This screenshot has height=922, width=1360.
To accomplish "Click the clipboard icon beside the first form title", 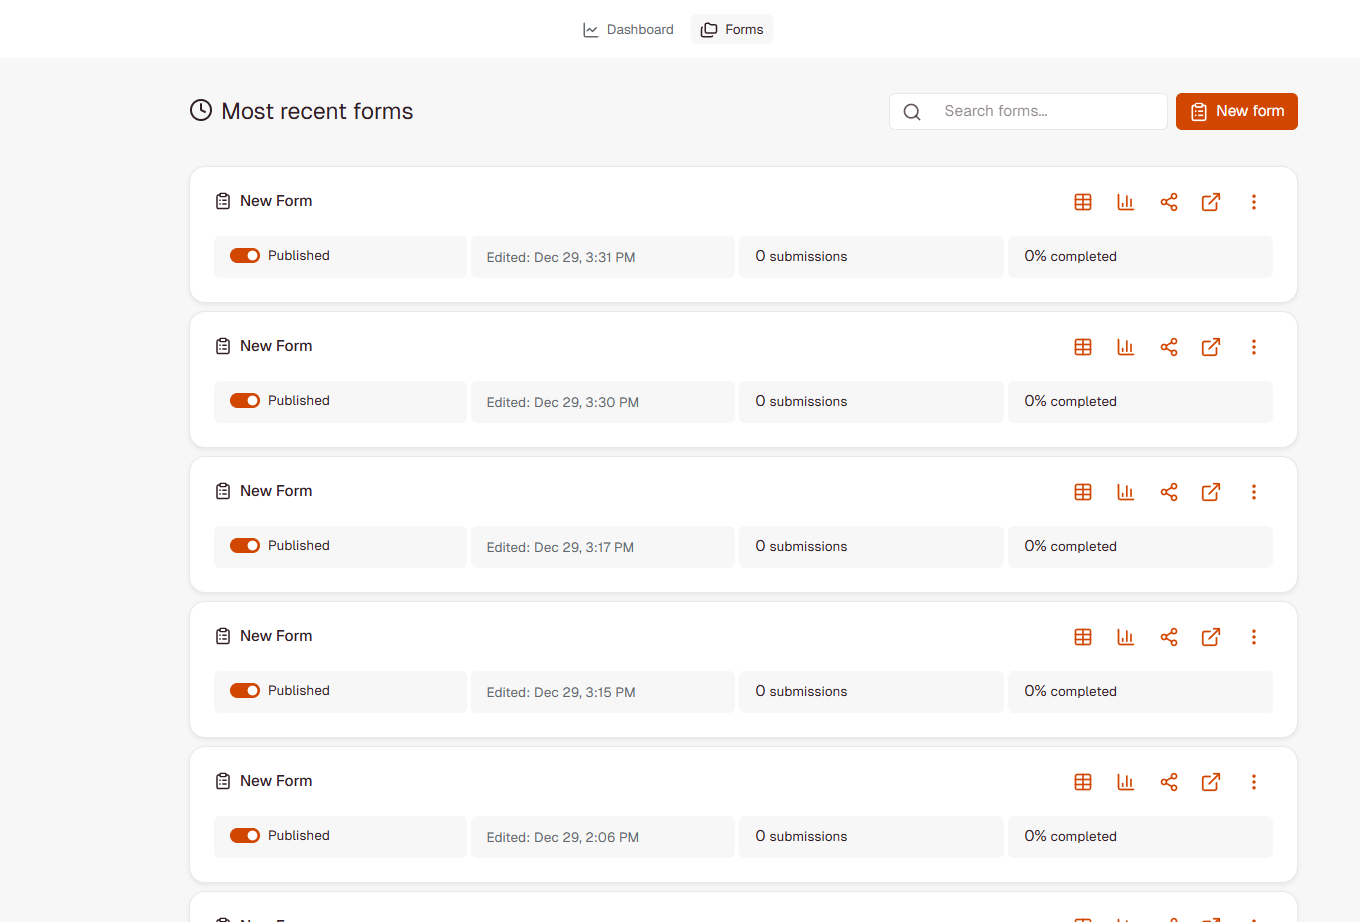I will point(222,200).
